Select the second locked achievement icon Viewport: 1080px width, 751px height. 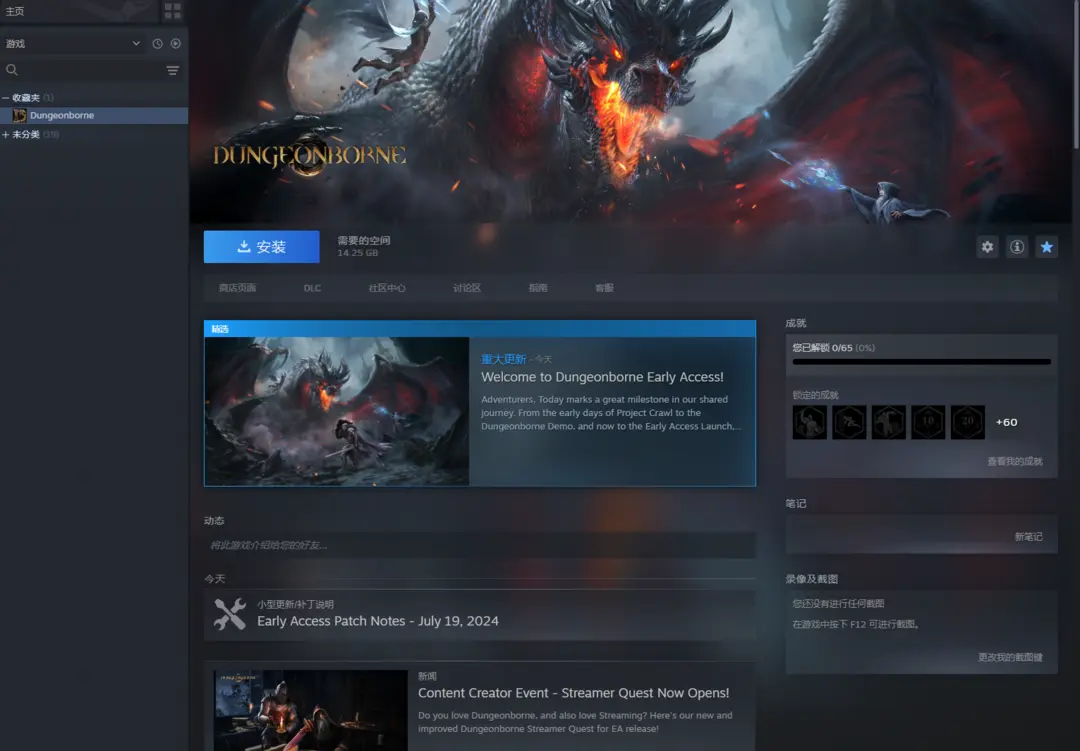(849, 422)
